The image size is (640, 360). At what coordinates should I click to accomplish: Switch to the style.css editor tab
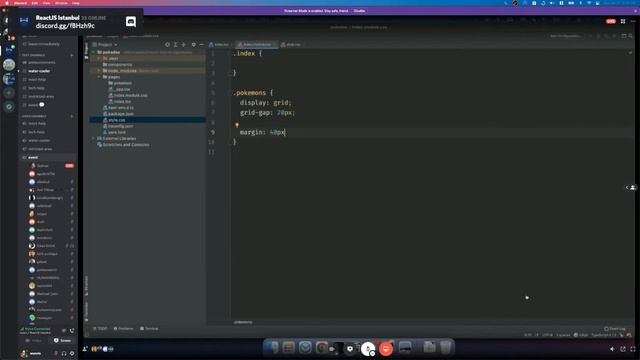point(291,44)
